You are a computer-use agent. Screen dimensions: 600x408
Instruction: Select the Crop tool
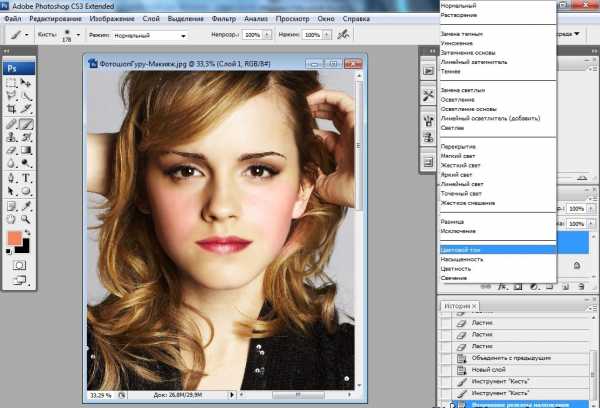(x=11, y=109)
